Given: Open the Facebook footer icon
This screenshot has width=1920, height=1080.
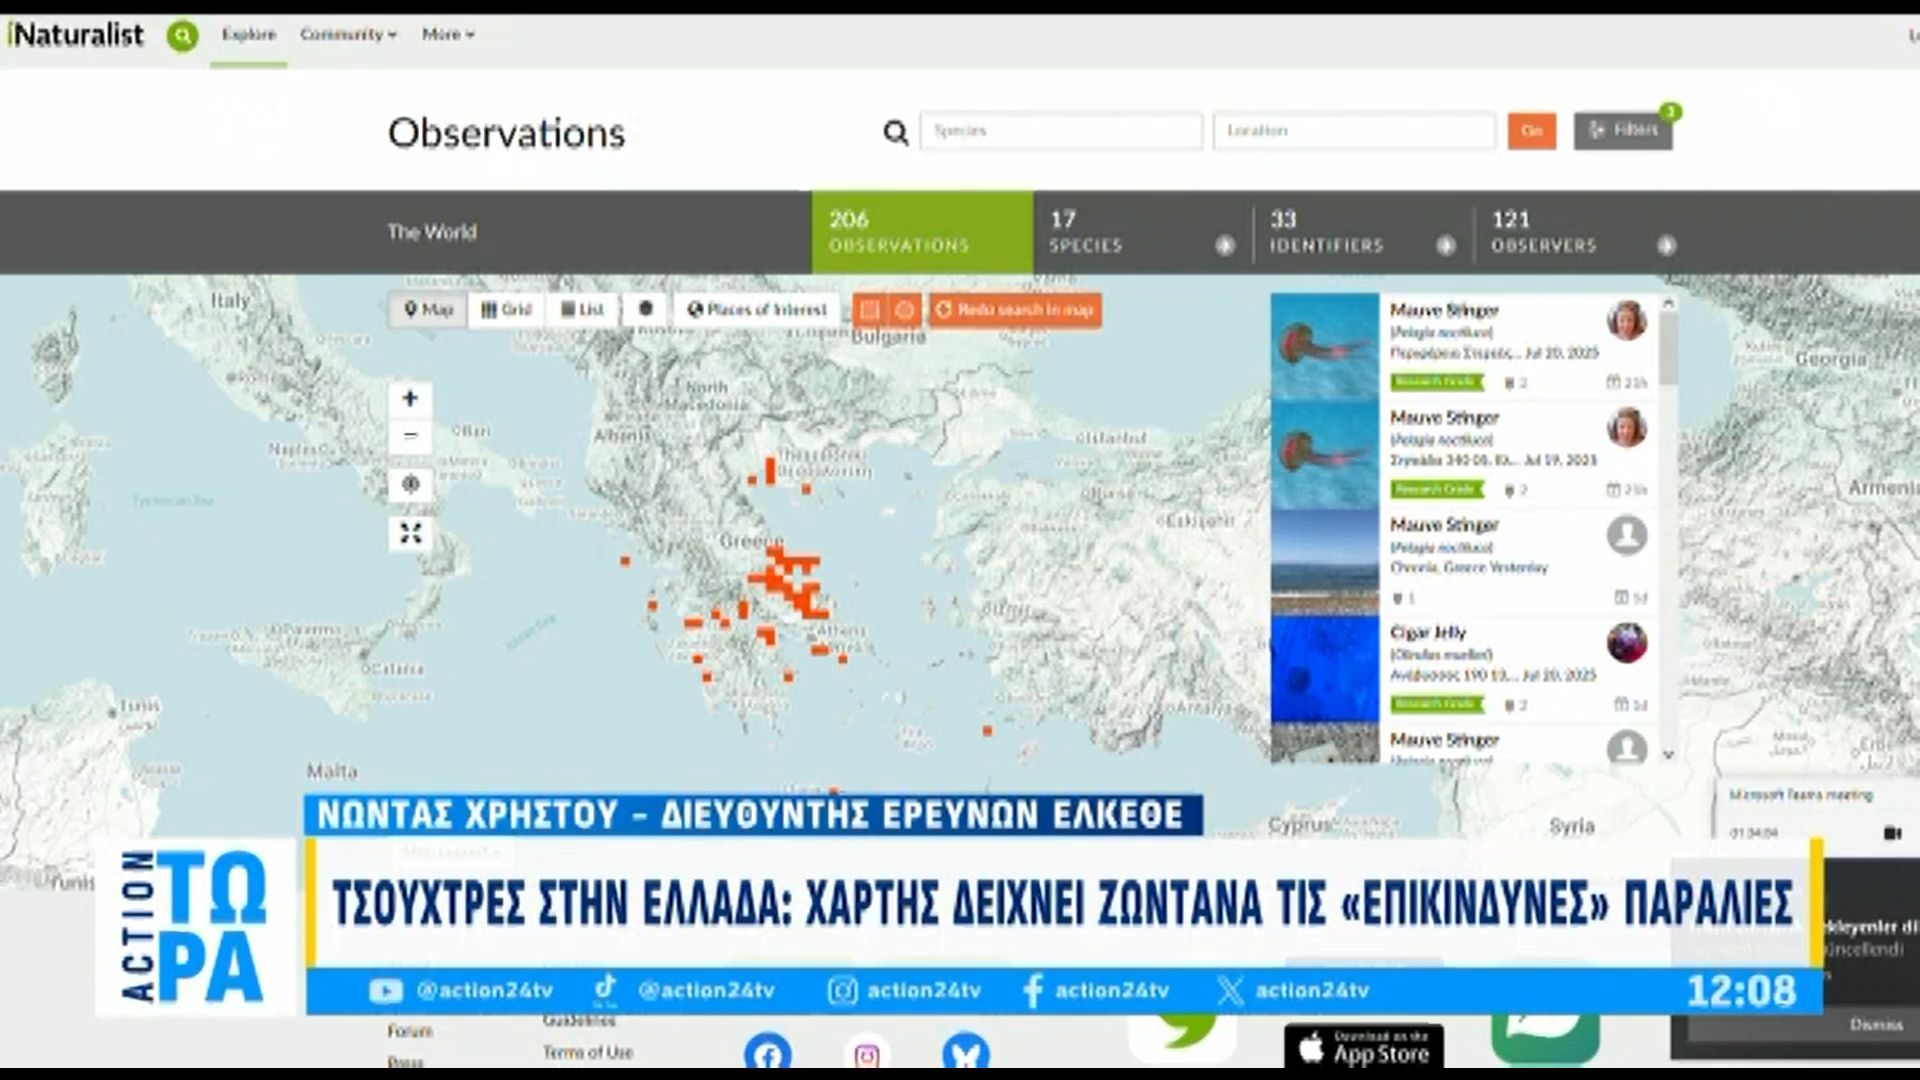Looking at the screenshot, I should 768,1054.
